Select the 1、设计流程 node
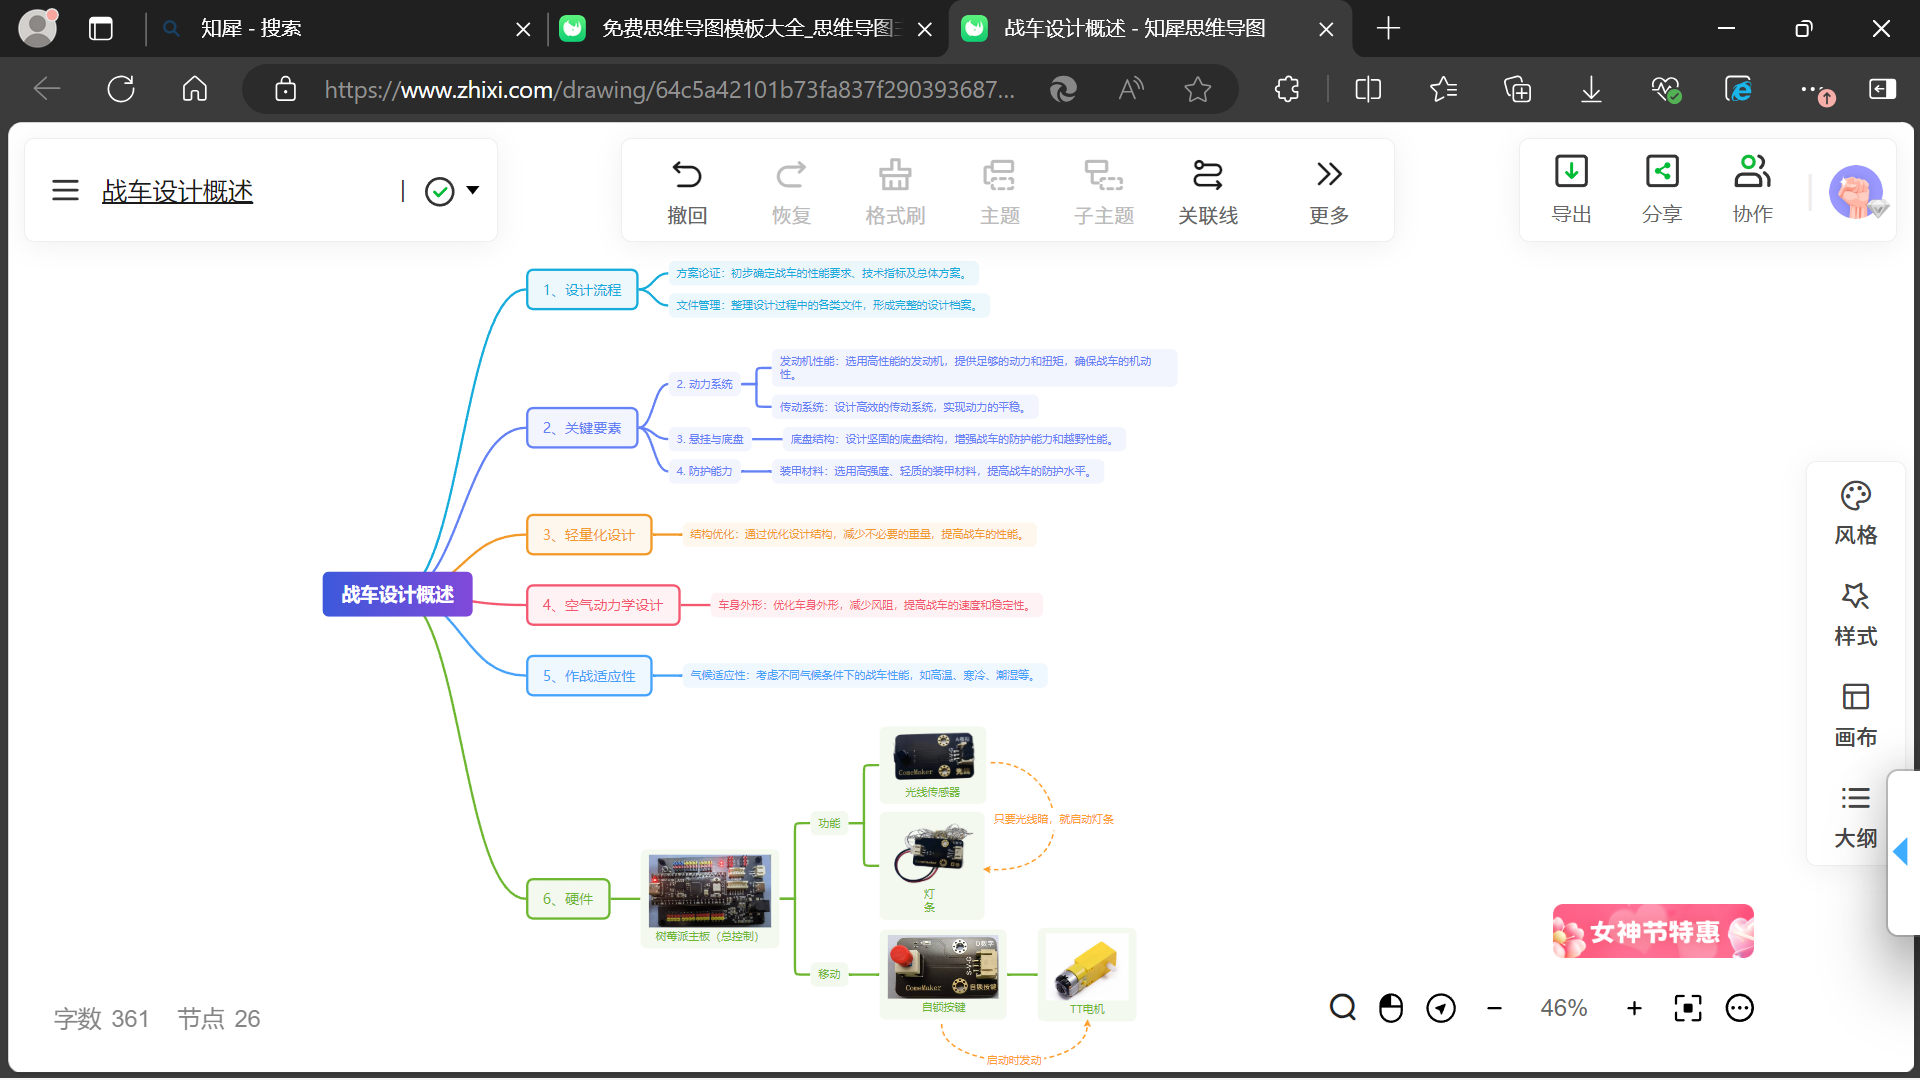 (x=582, y=290)
